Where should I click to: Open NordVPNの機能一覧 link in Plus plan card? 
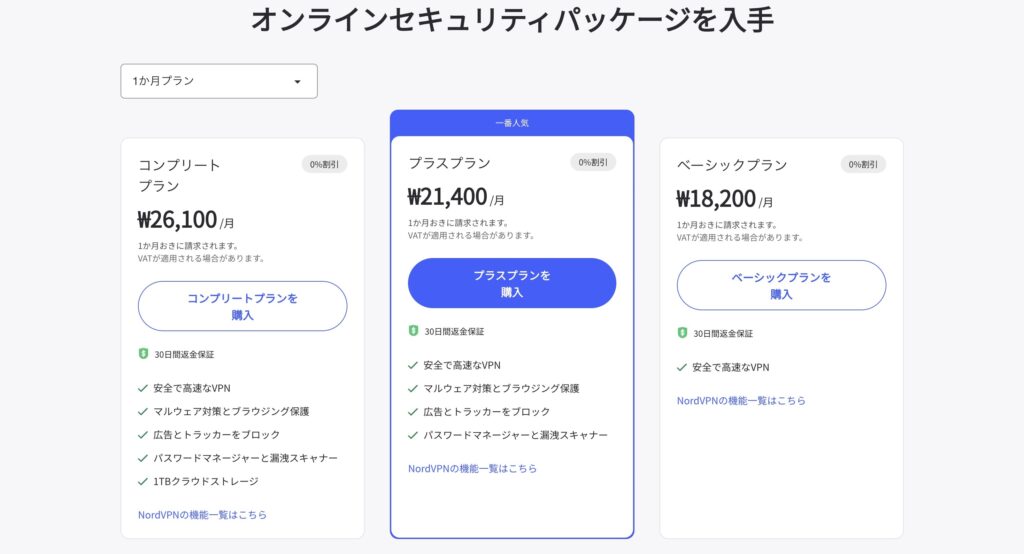coord(472,468)
